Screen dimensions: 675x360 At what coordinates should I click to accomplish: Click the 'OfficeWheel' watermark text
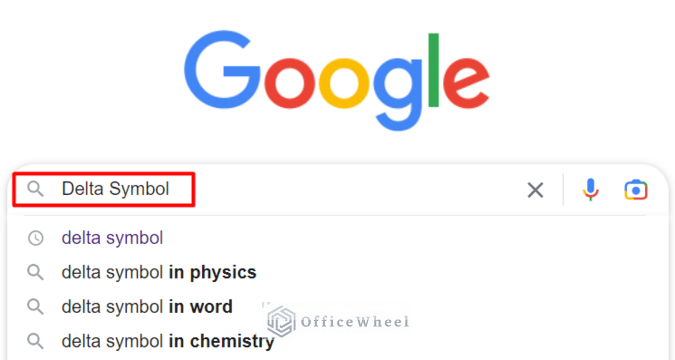(355, 322)
